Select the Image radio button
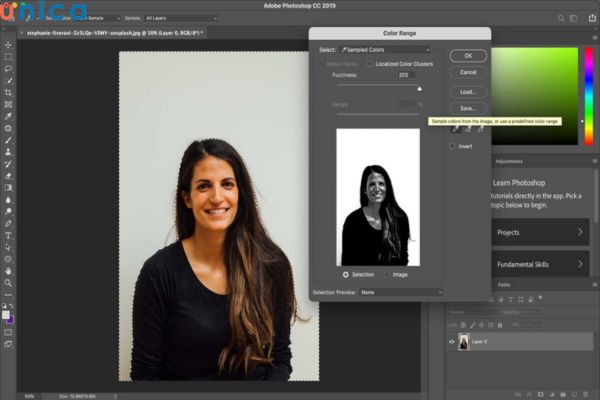This screenshot has height=400, width=600. (387, 274)
